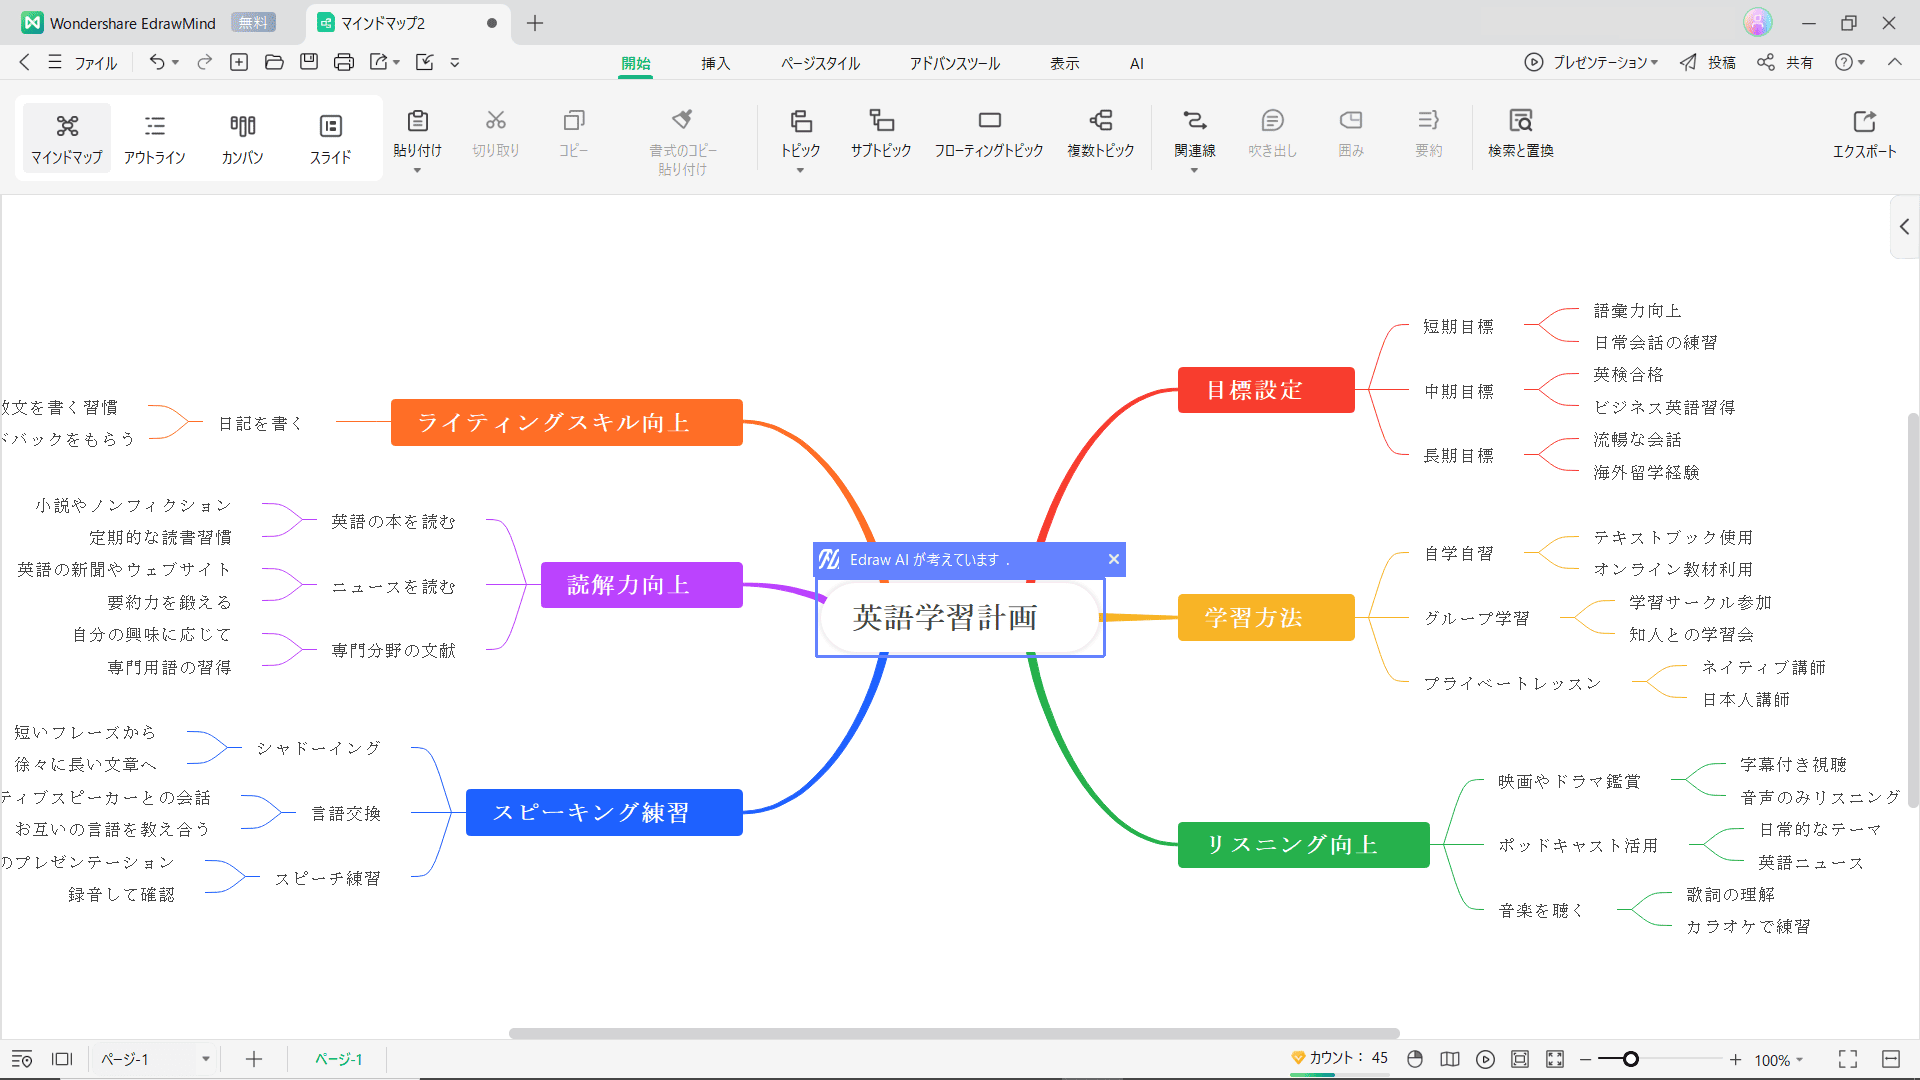
Task: Open the 挿入 (Insert) ribbon tab
Action: point(715,63)
